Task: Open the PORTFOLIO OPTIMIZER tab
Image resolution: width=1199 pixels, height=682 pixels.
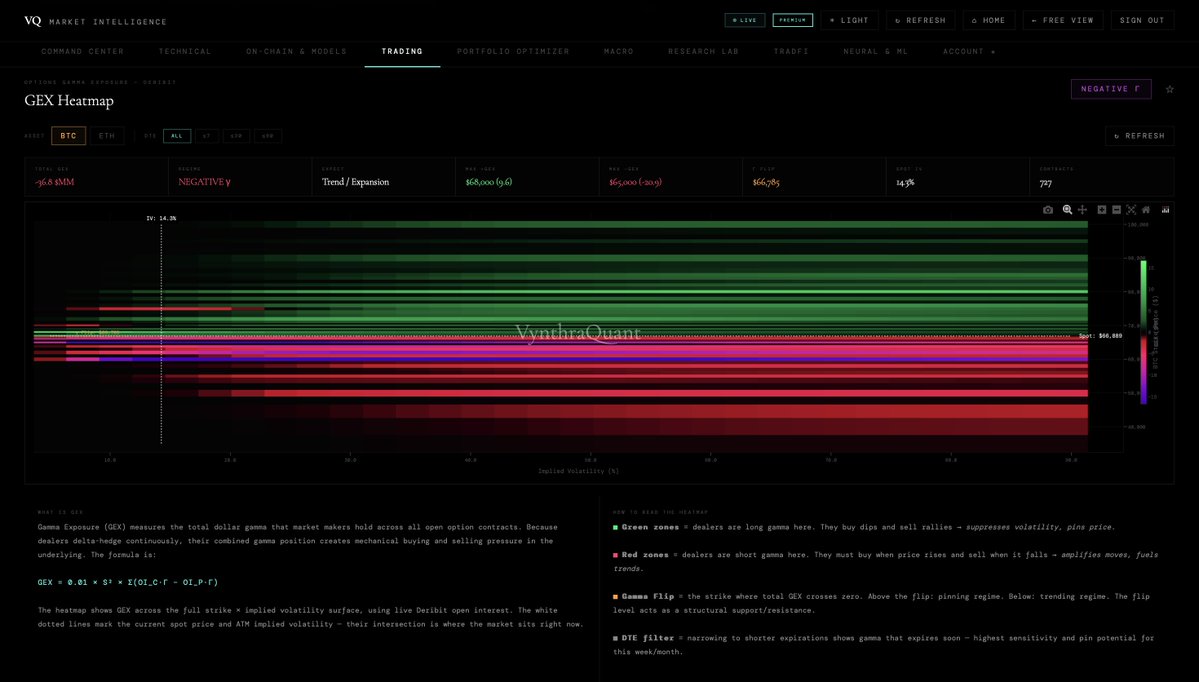Action: click(x=513, y=51)
